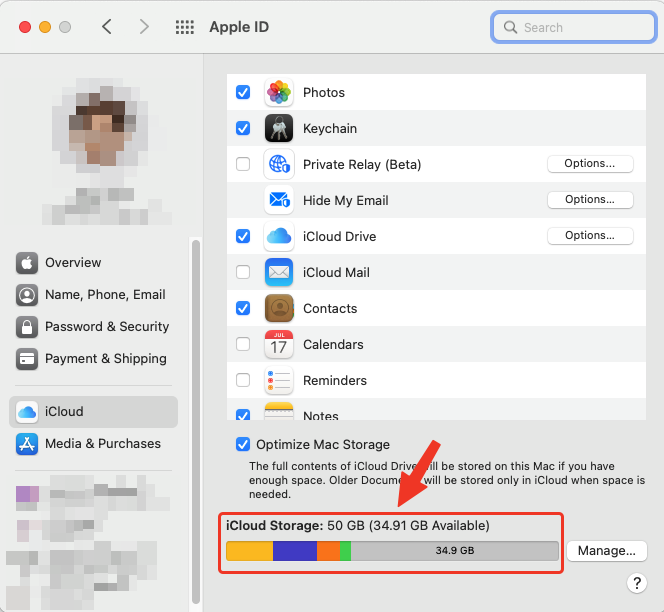Click the Manage... storage button

606,551
